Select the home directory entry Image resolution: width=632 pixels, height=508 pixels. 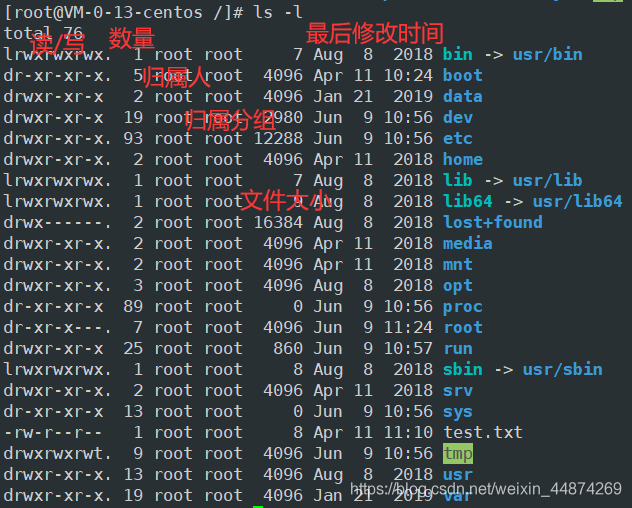pos(463,159)
